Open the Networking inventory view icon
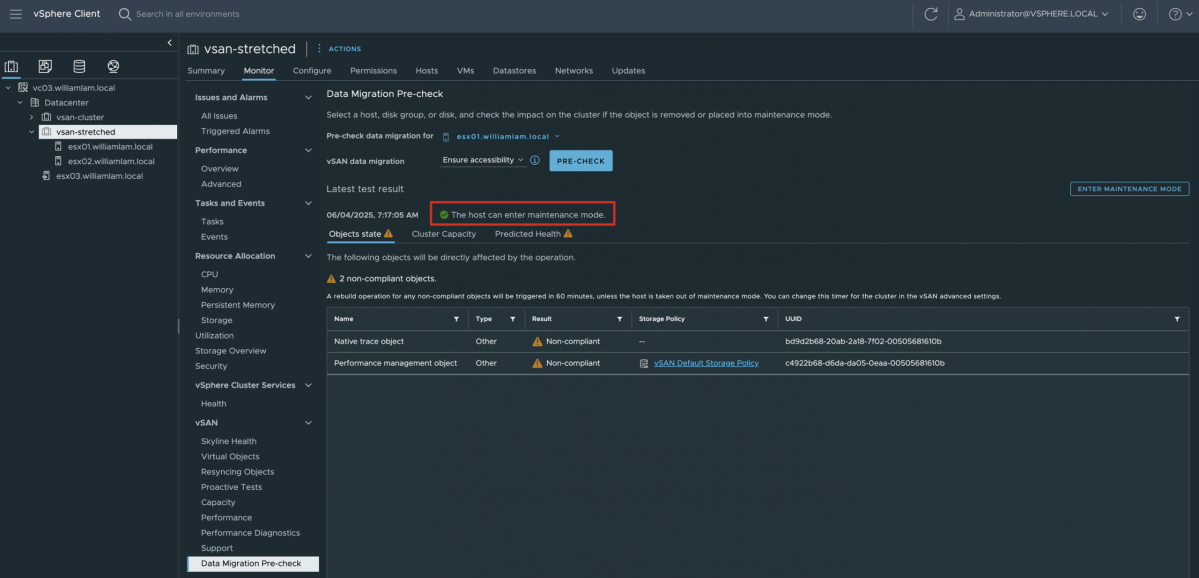The width and height of the screenshot is (1199, 578). (x=113, y=67)
